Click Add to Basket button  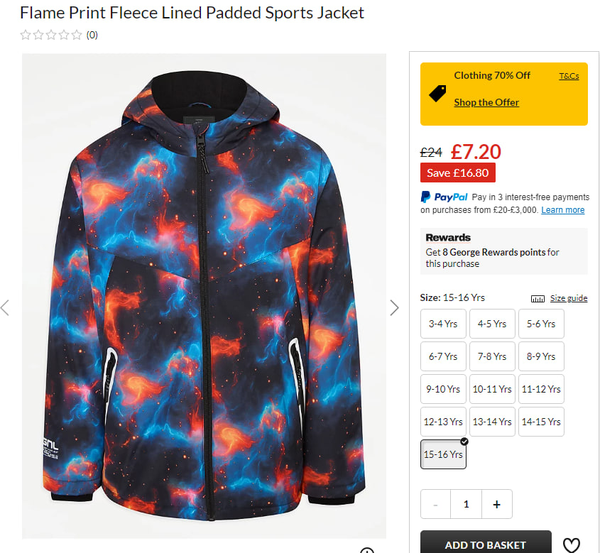(x=486, y=543)
